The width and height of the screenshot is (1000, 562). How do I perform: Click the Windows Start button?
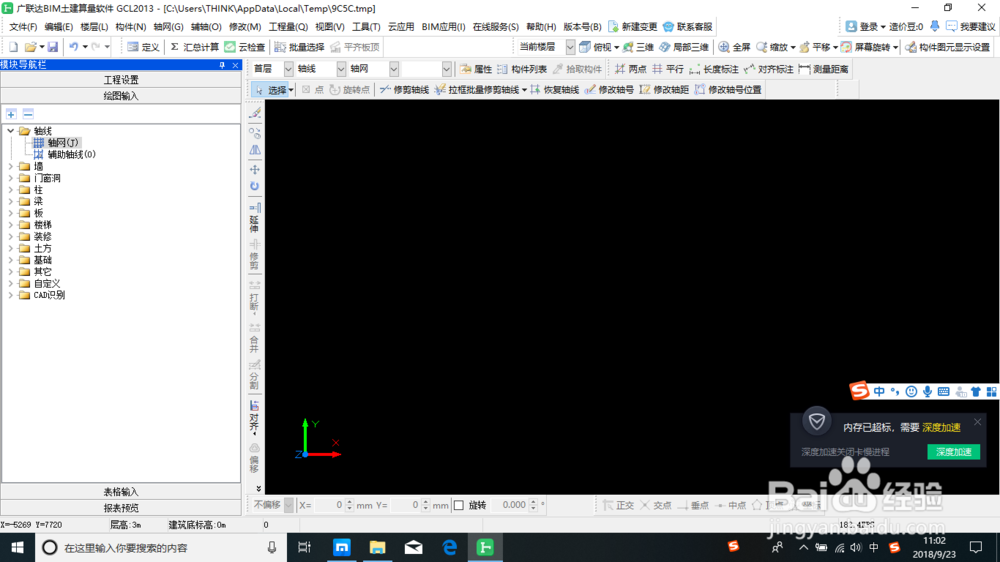(x=17, y=548)
